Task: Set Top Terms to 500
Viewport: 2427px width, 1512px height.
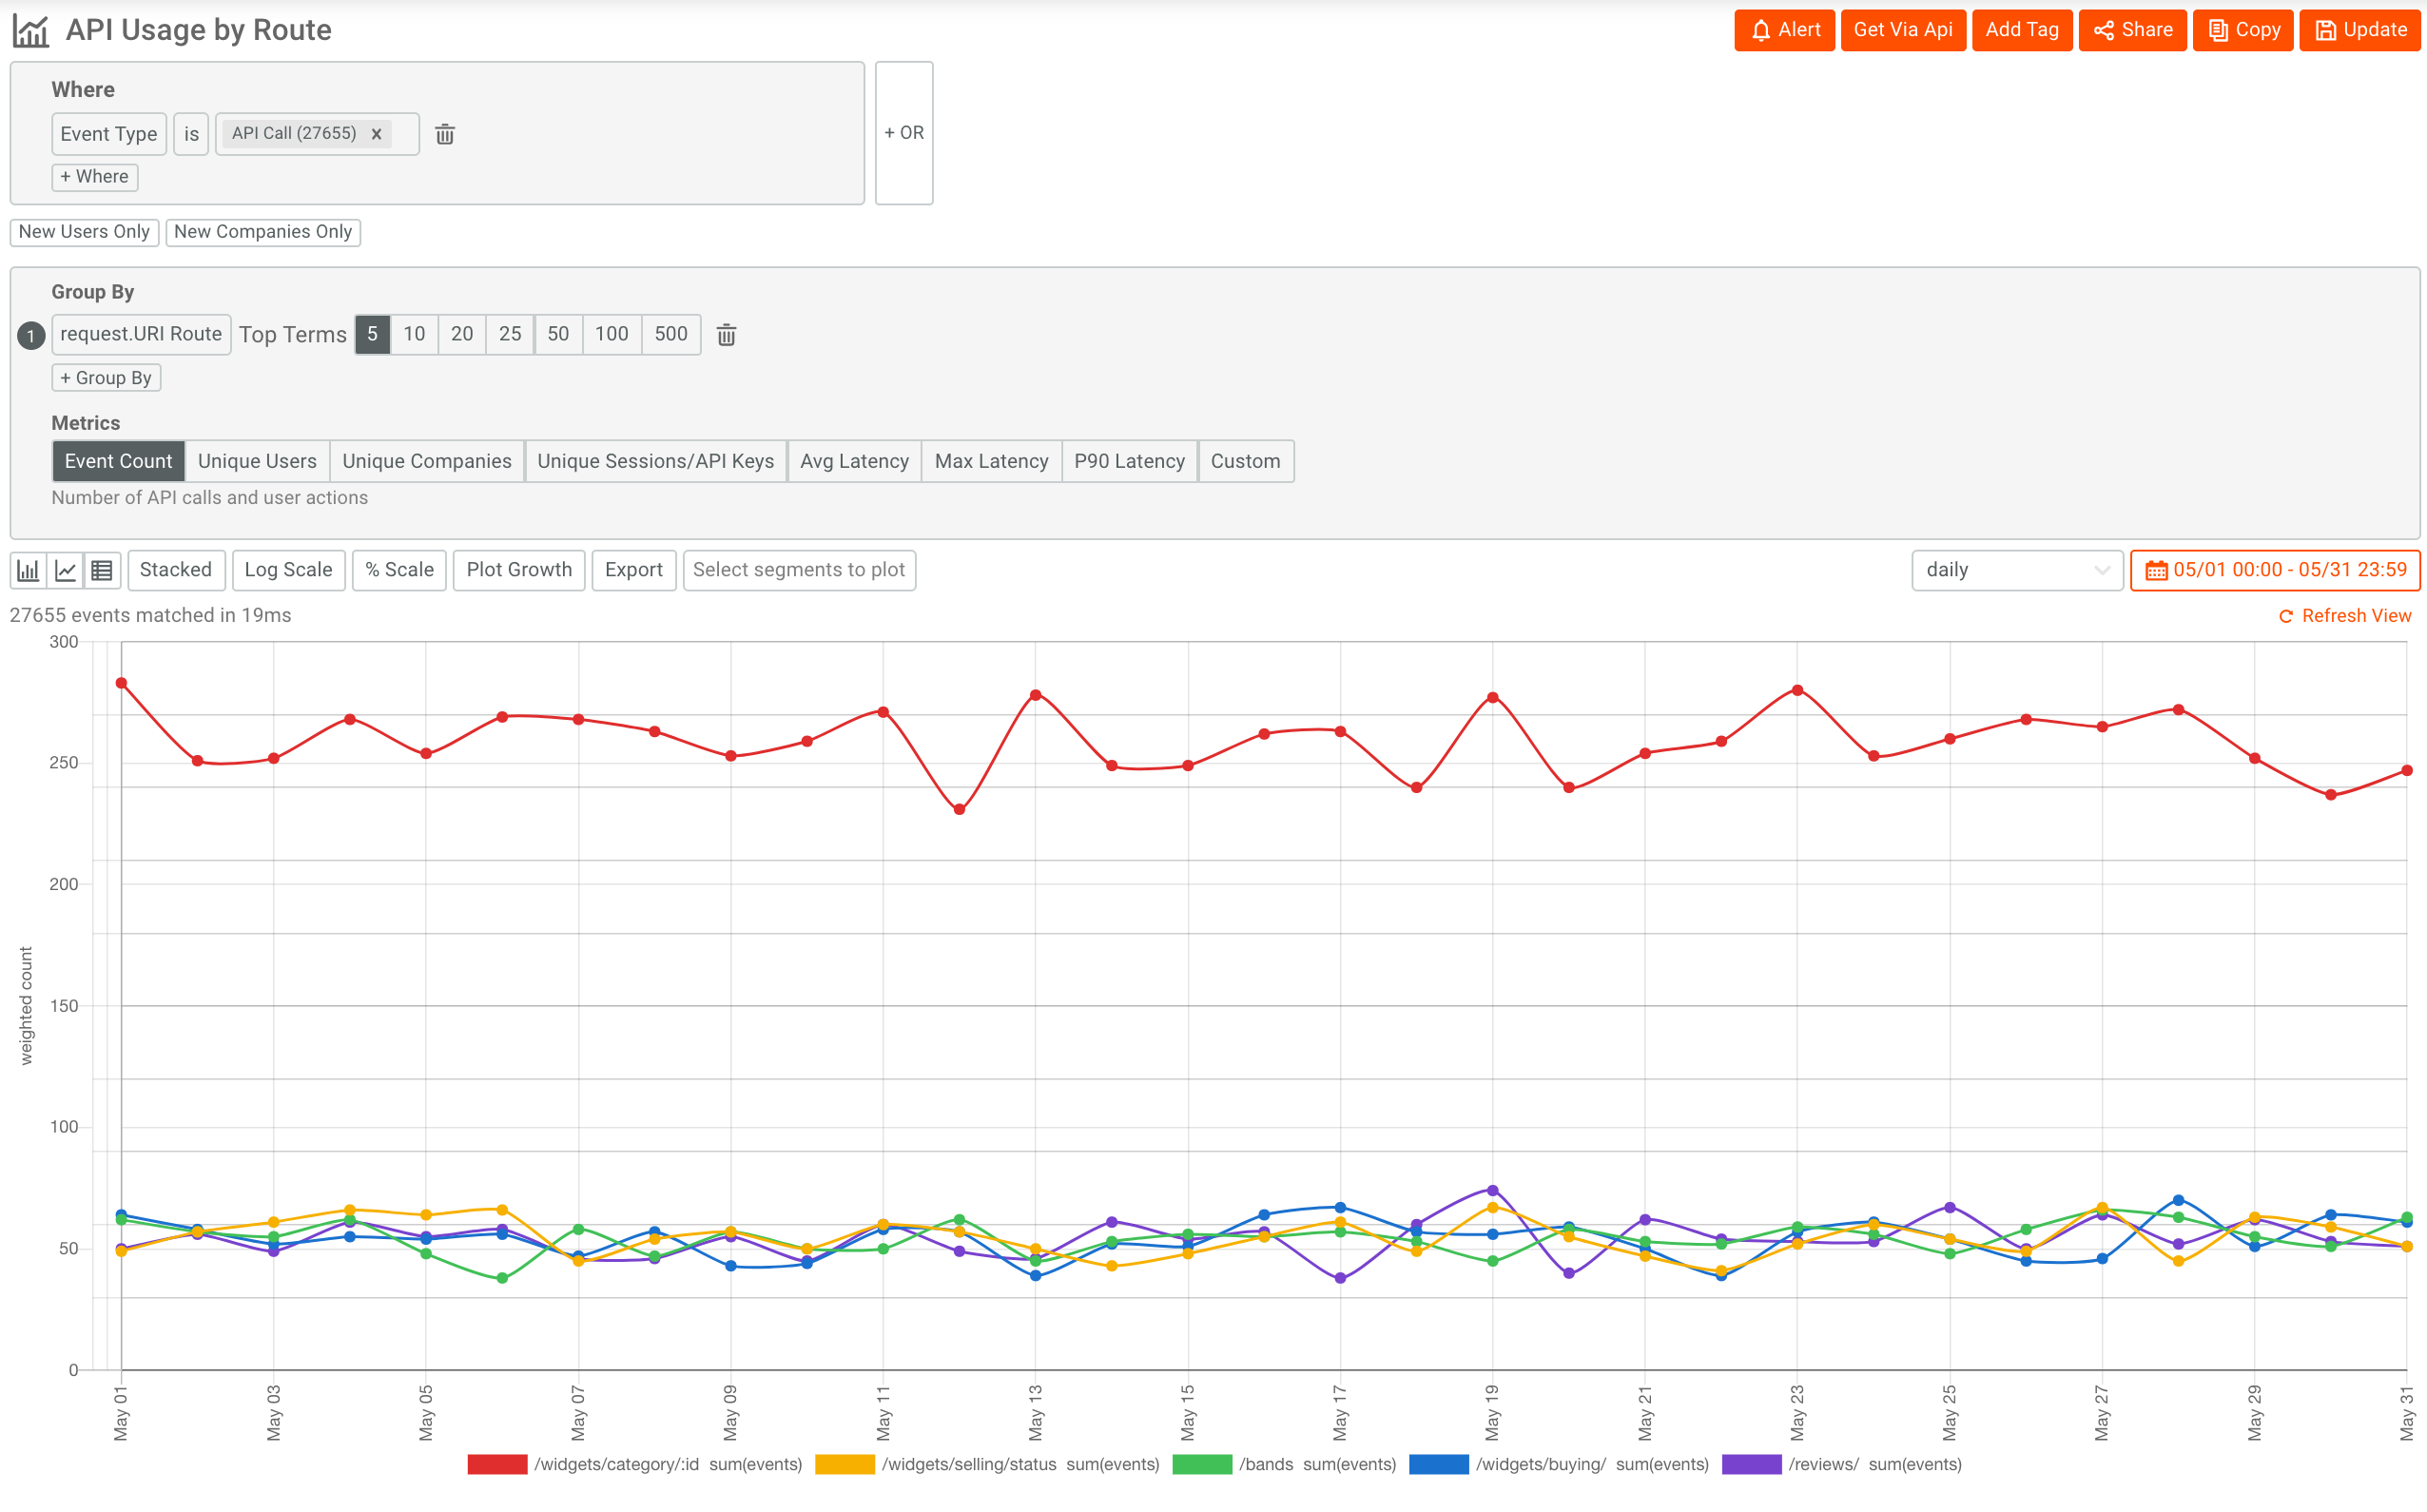Action: pos(671,334)
